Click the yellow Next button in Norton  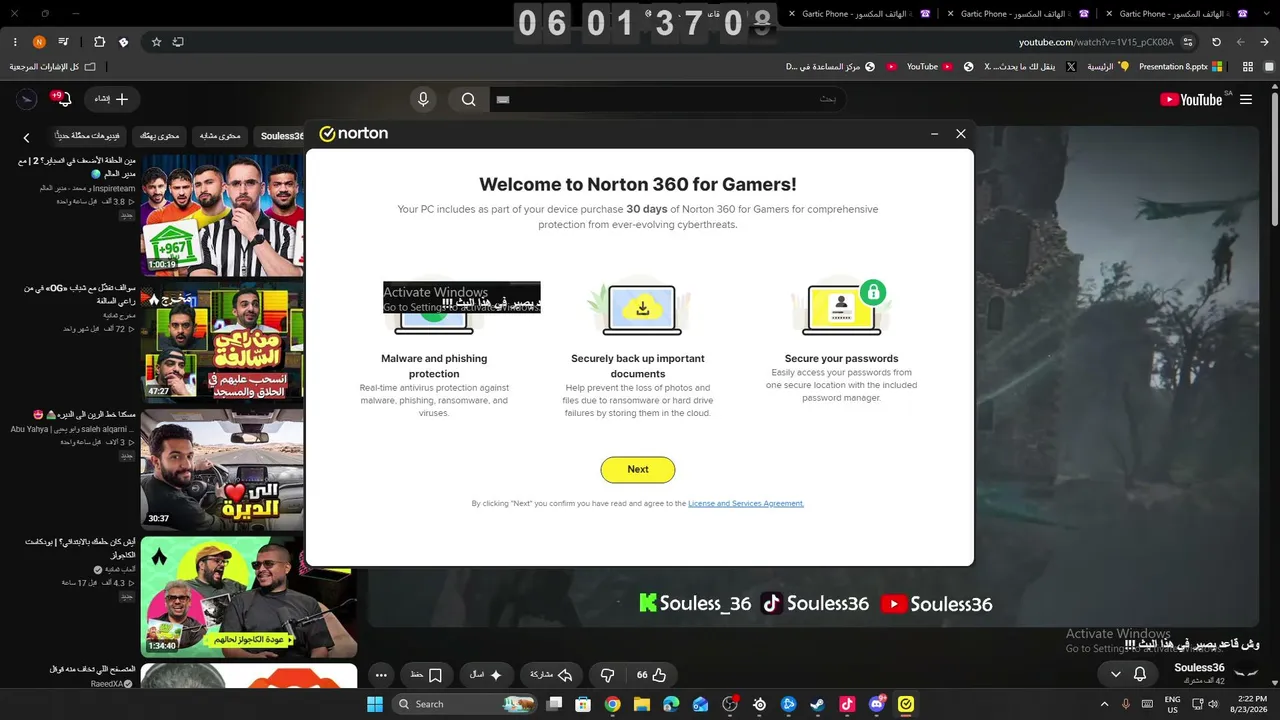(638, 469)
